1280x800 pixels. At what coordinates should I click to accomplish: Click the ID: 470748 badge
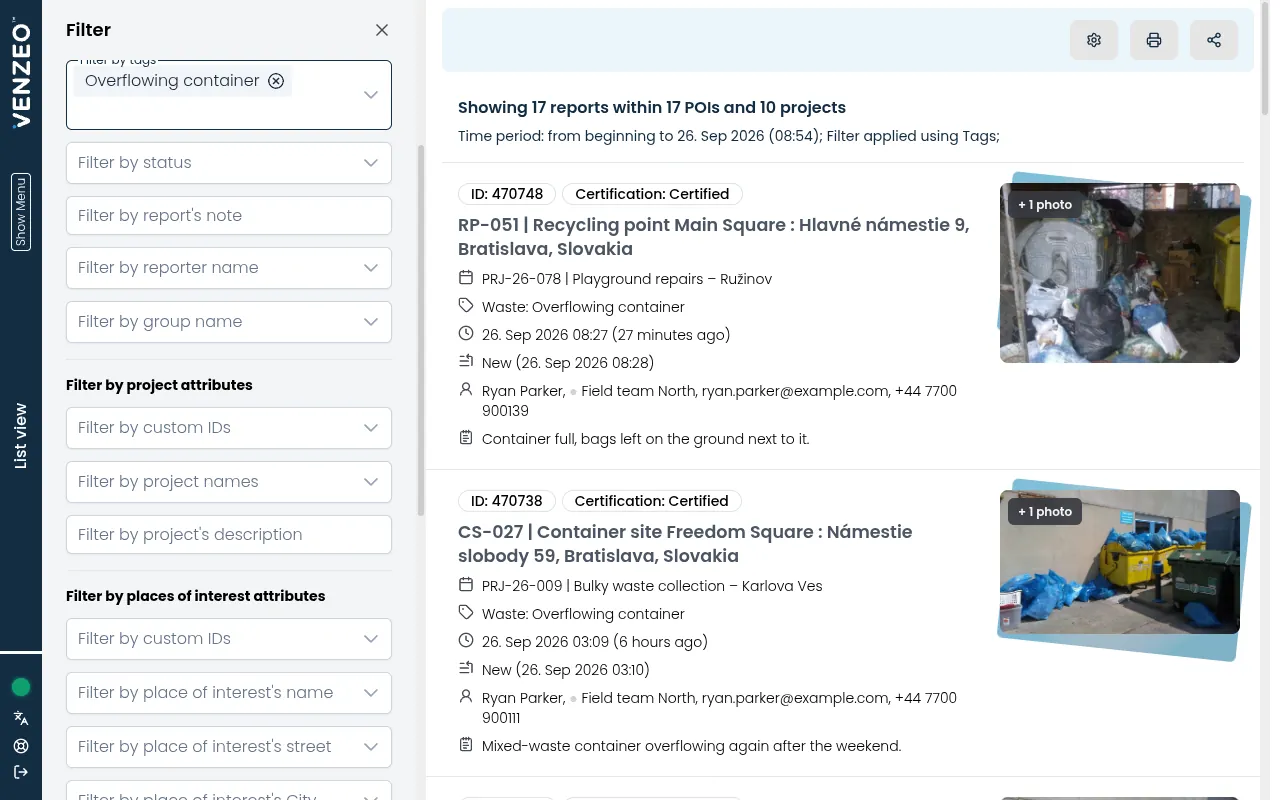[507, 194]
